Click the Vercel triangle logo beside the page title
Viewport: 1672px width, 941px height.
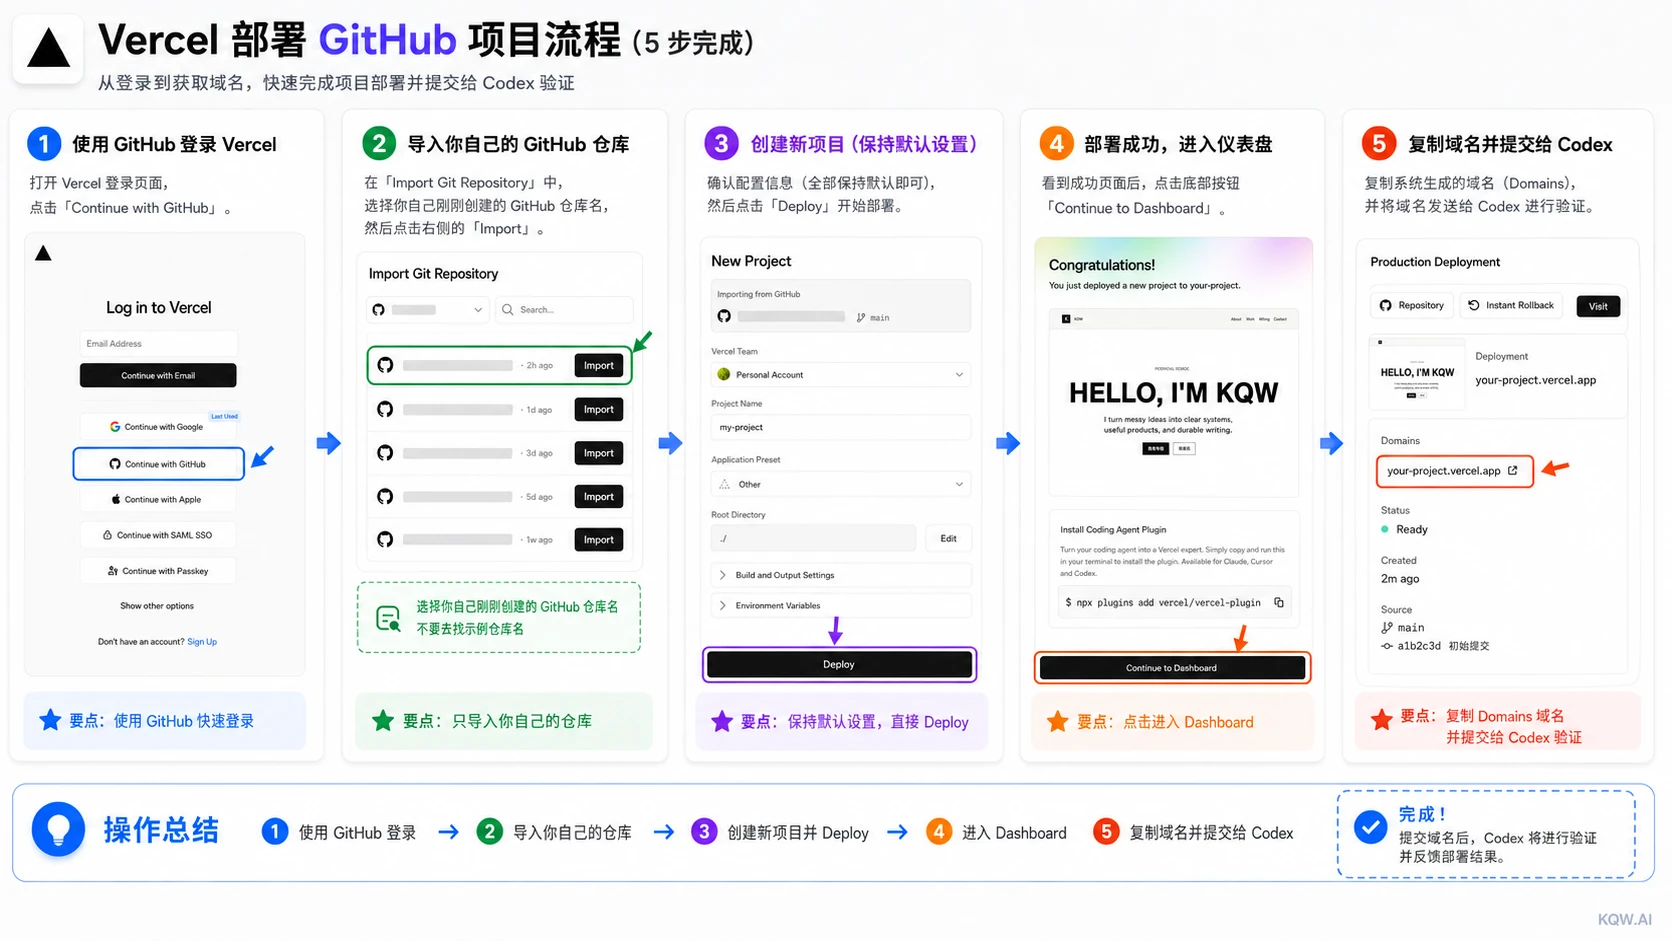[x=48, y=48]
